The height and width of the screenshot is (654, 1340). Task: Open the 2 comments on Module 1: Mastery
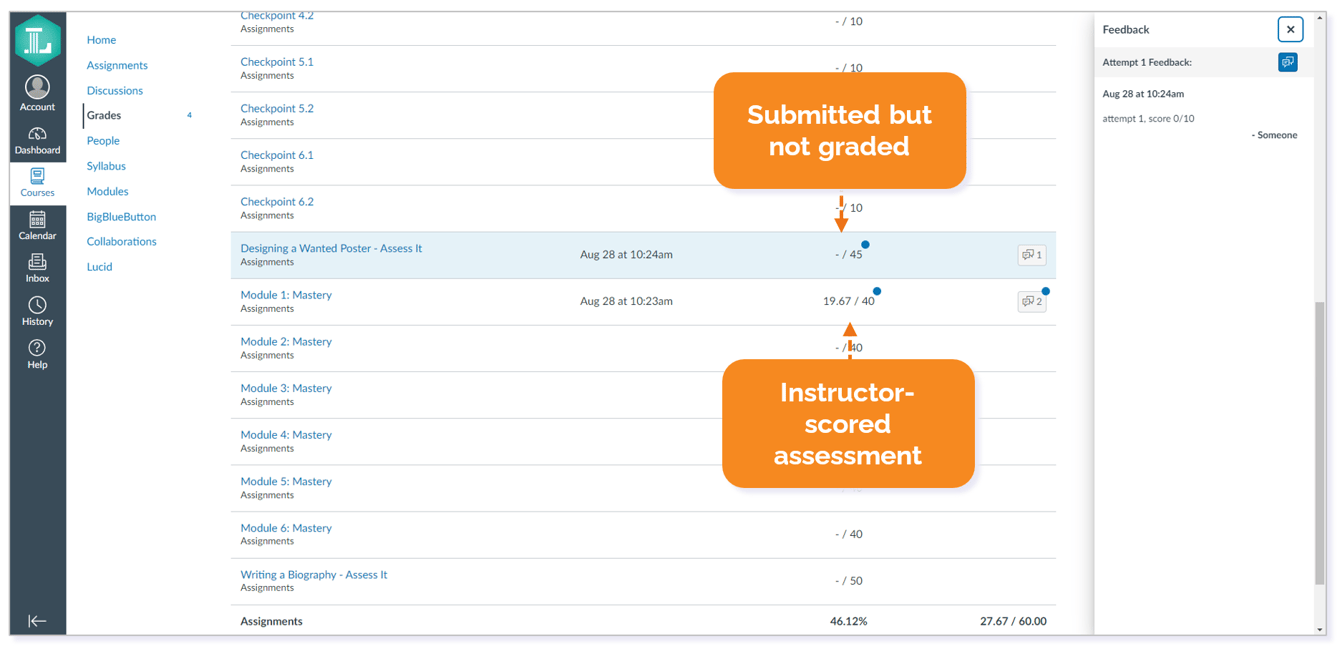click(x=1031, y=301)
